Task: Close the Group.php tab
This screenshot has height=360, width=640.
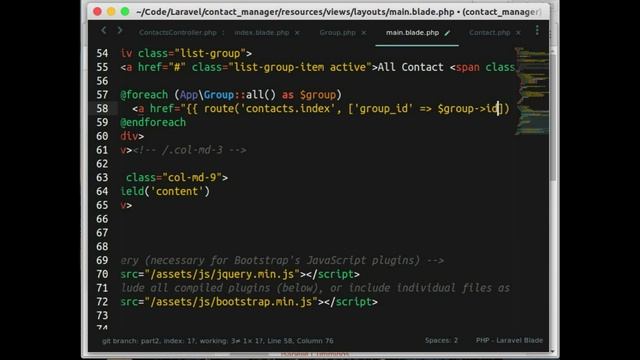Action: (364, 33)
